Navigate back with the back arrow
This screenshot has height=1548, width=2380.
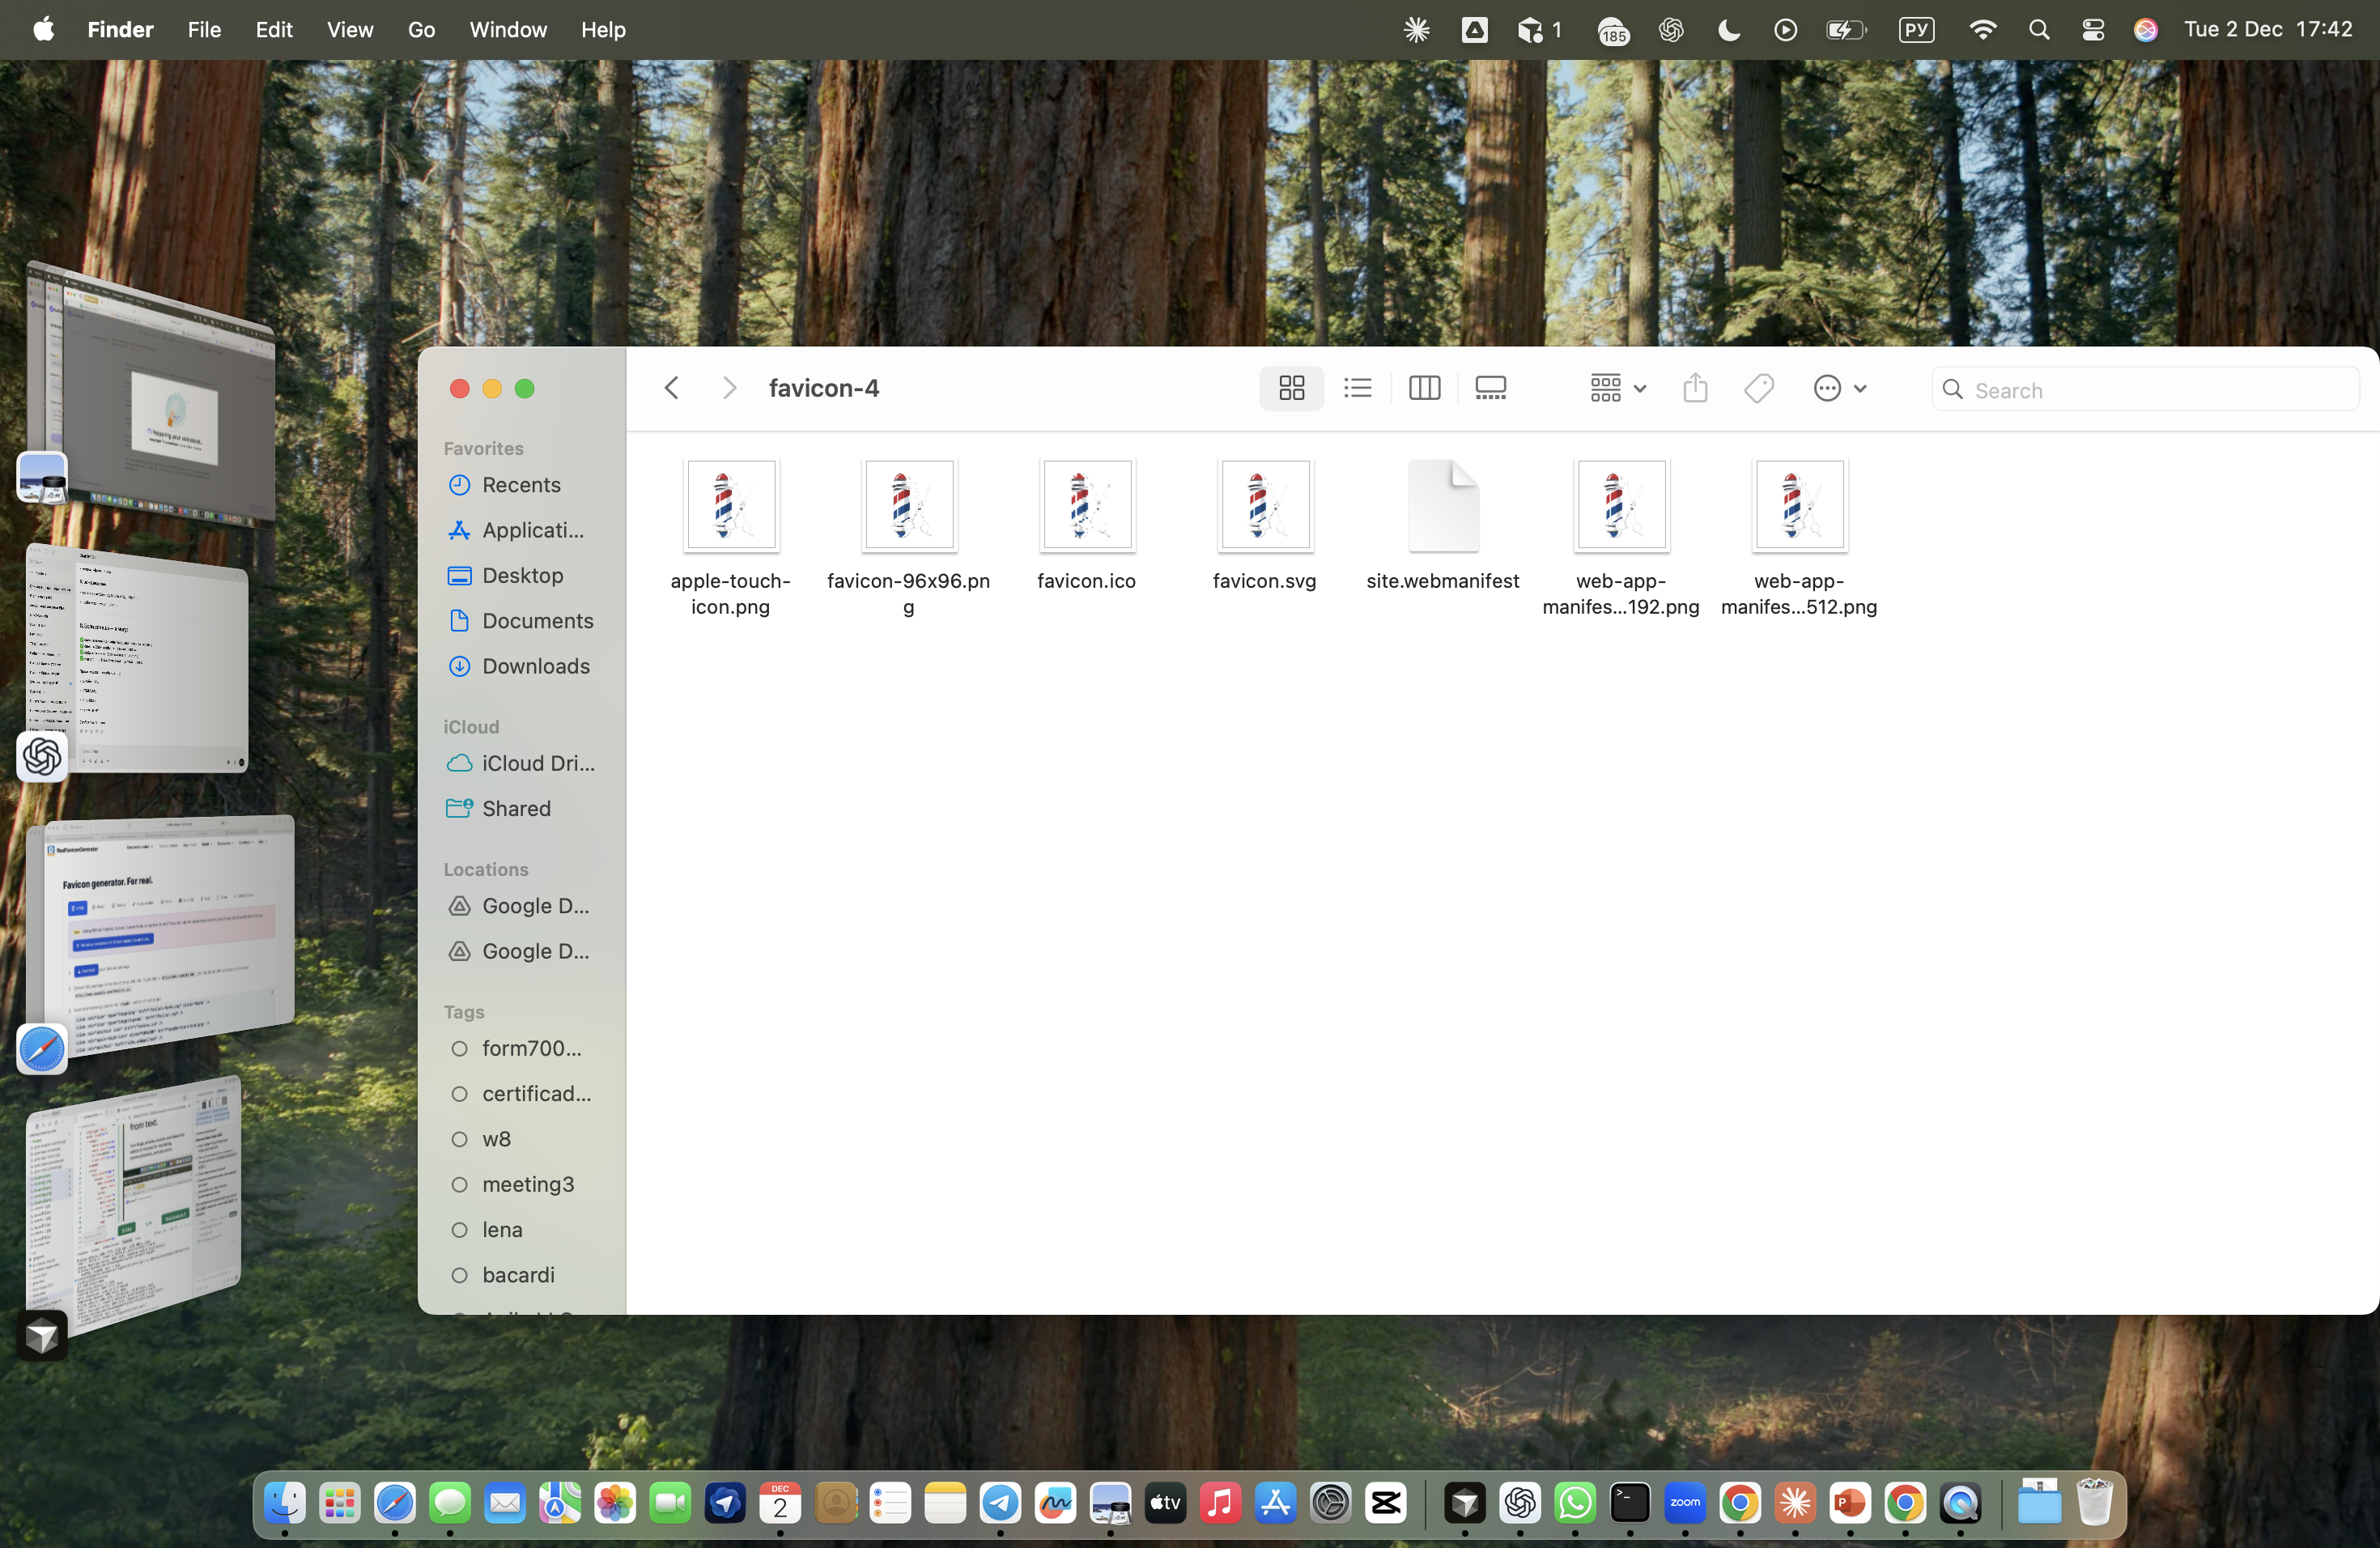coord(671,388)
